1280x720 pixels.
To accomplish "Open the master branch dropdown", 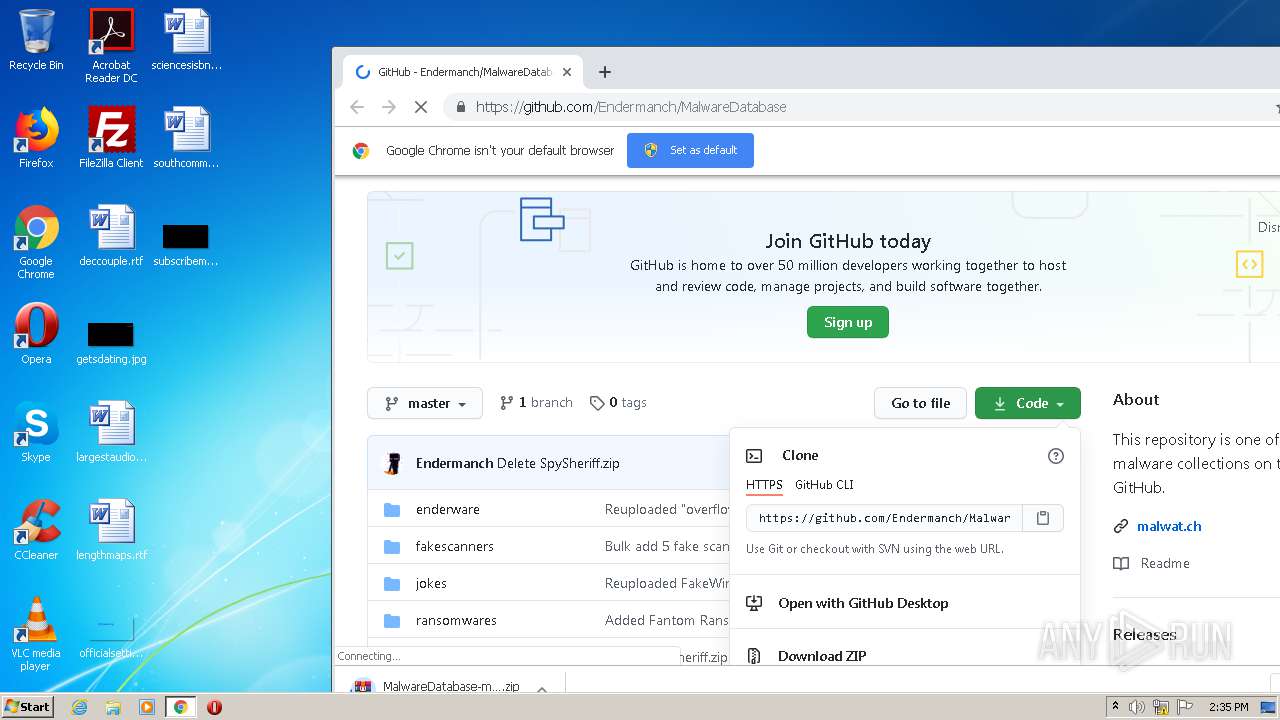I will tap(425, 403).
